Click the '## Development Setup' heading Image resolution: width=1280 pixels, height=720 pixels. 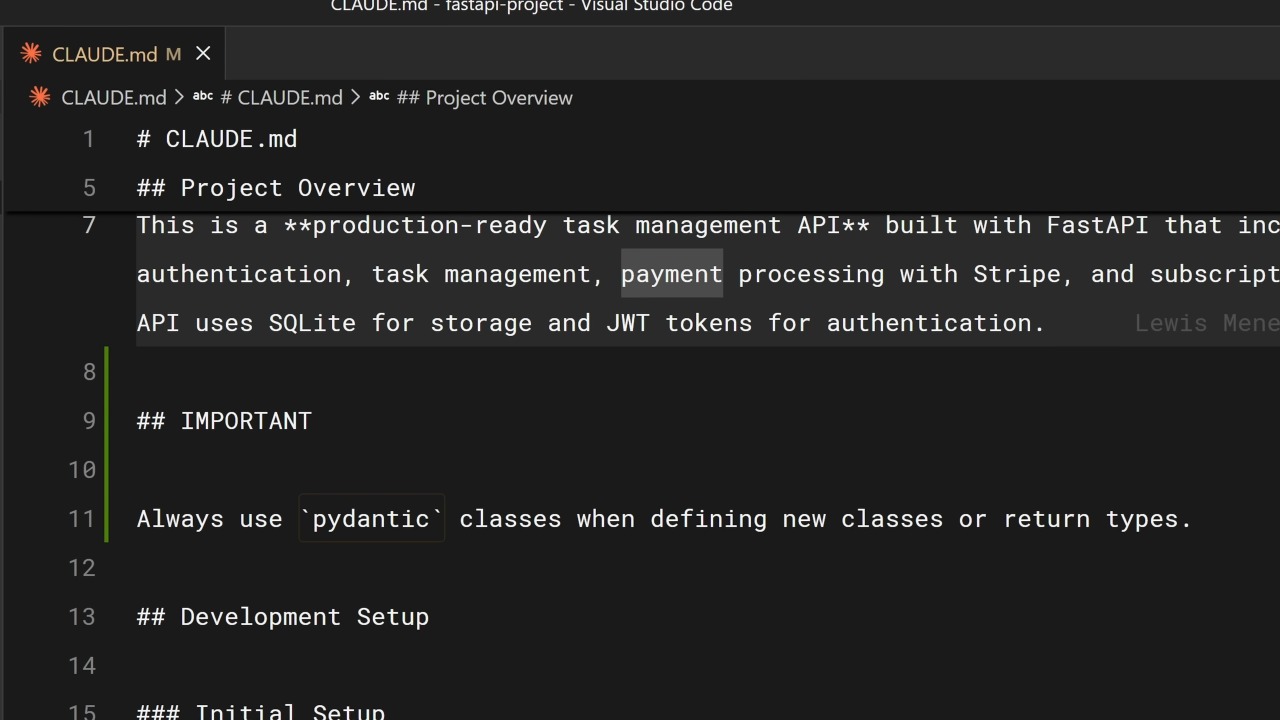pyautogui.click(x=283, y=617)
